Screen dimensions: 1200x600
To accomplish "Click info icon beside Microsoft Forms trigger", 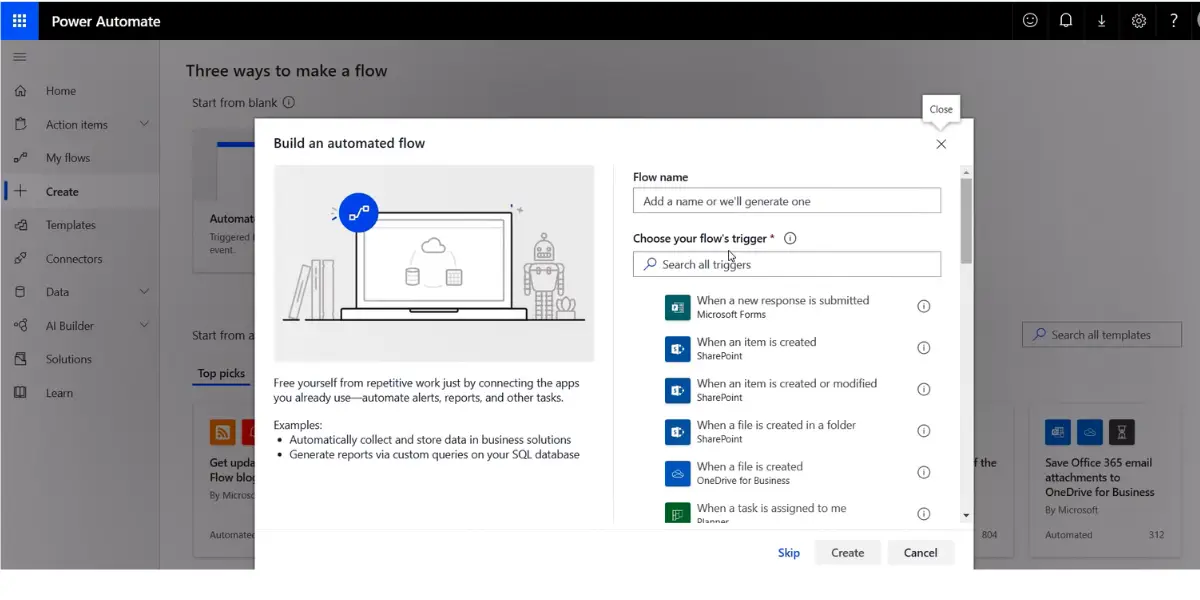I will (923, 307).
